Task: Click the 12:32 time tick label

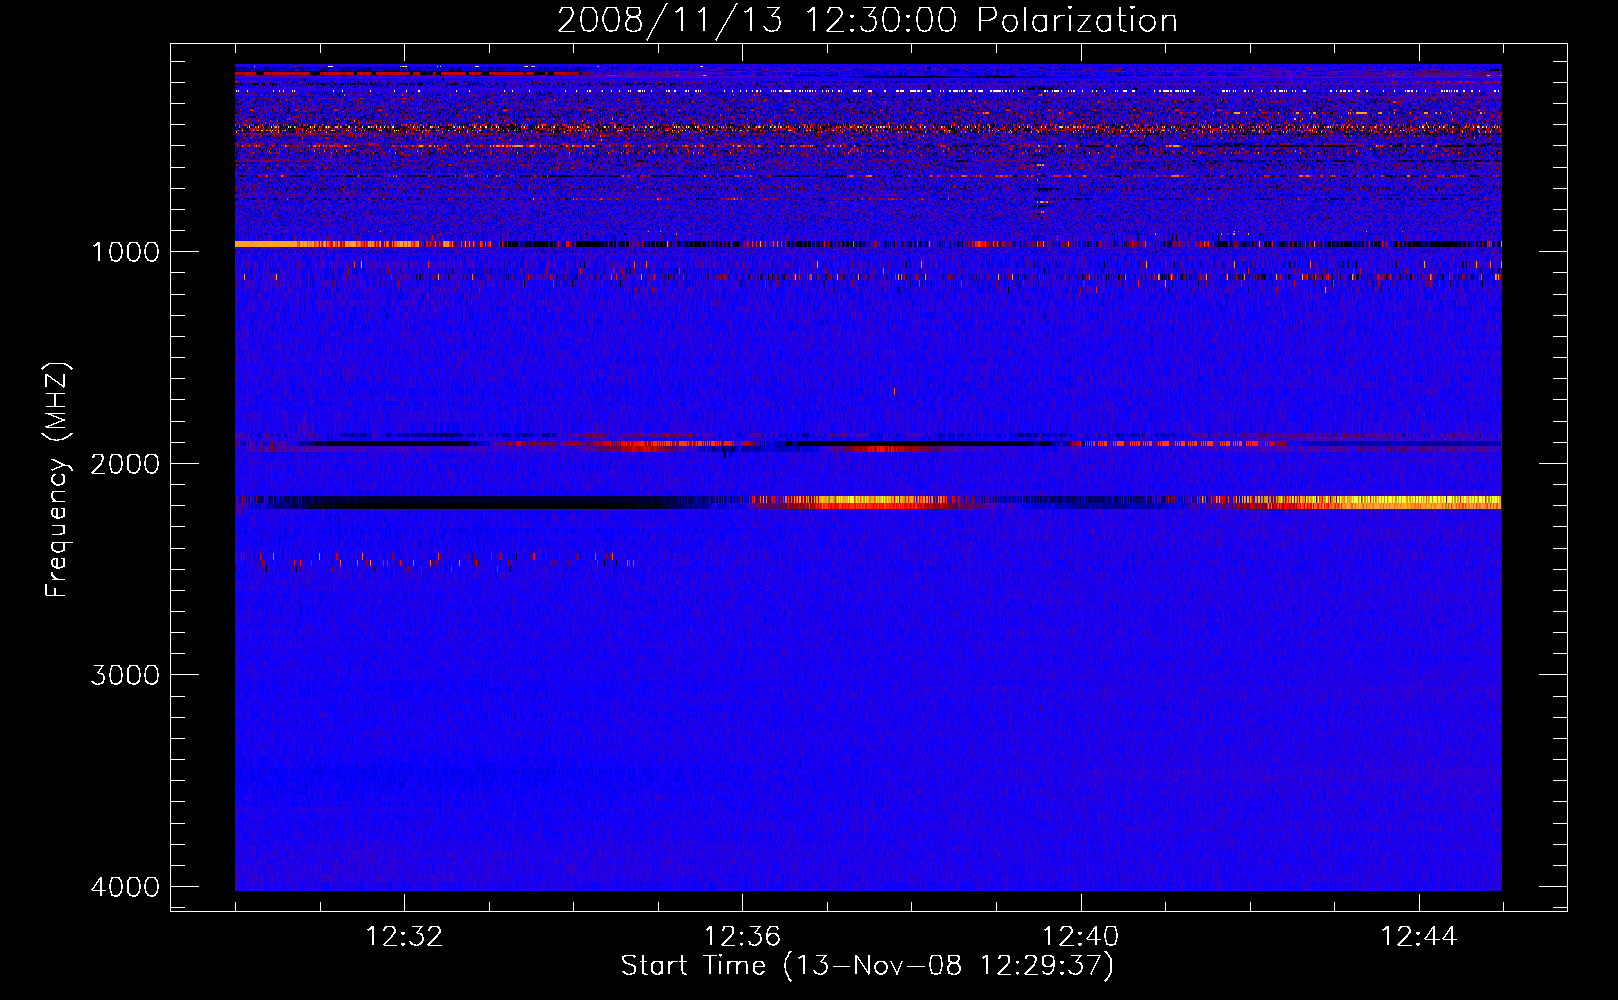Action: click(x=404, y=937)
